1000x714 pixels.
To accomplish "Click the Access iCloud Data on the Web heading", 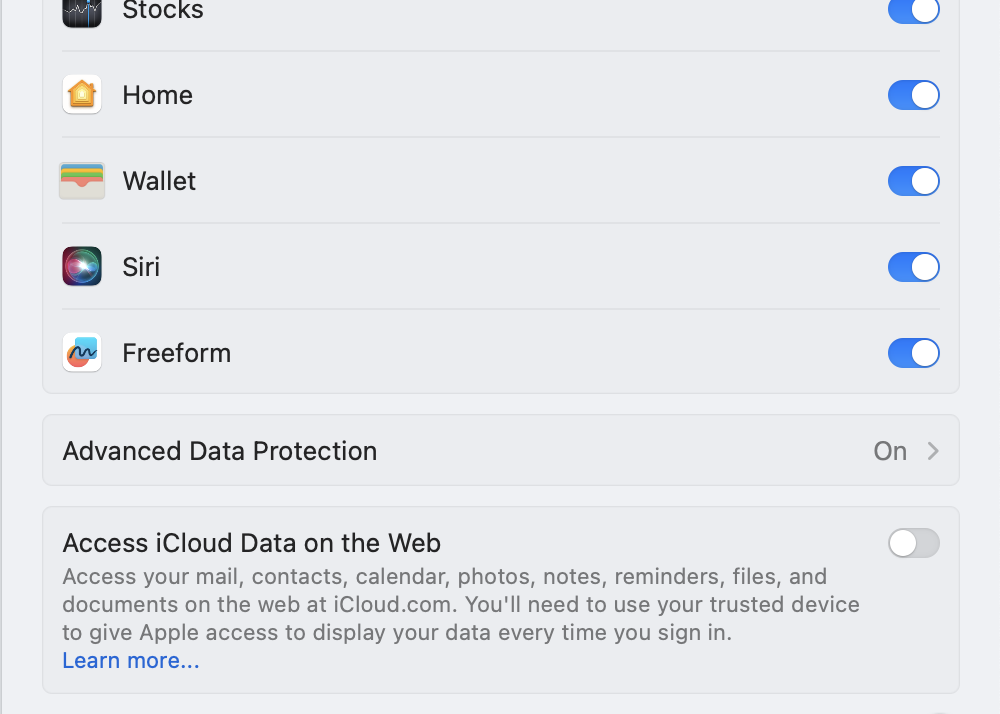I will (x=252, y=543).
